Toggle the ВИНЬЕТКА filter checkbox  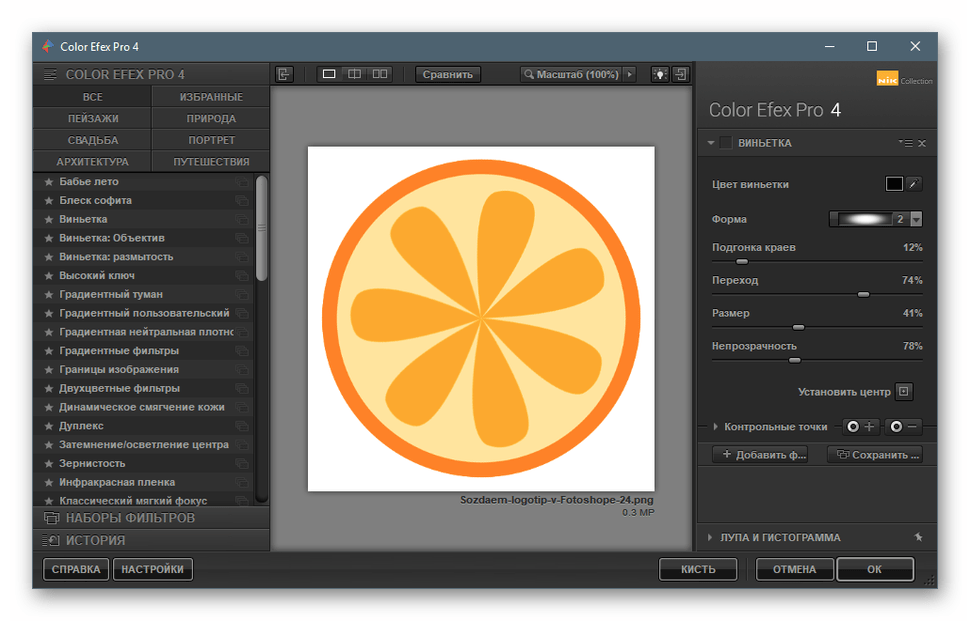click(726, 143)
